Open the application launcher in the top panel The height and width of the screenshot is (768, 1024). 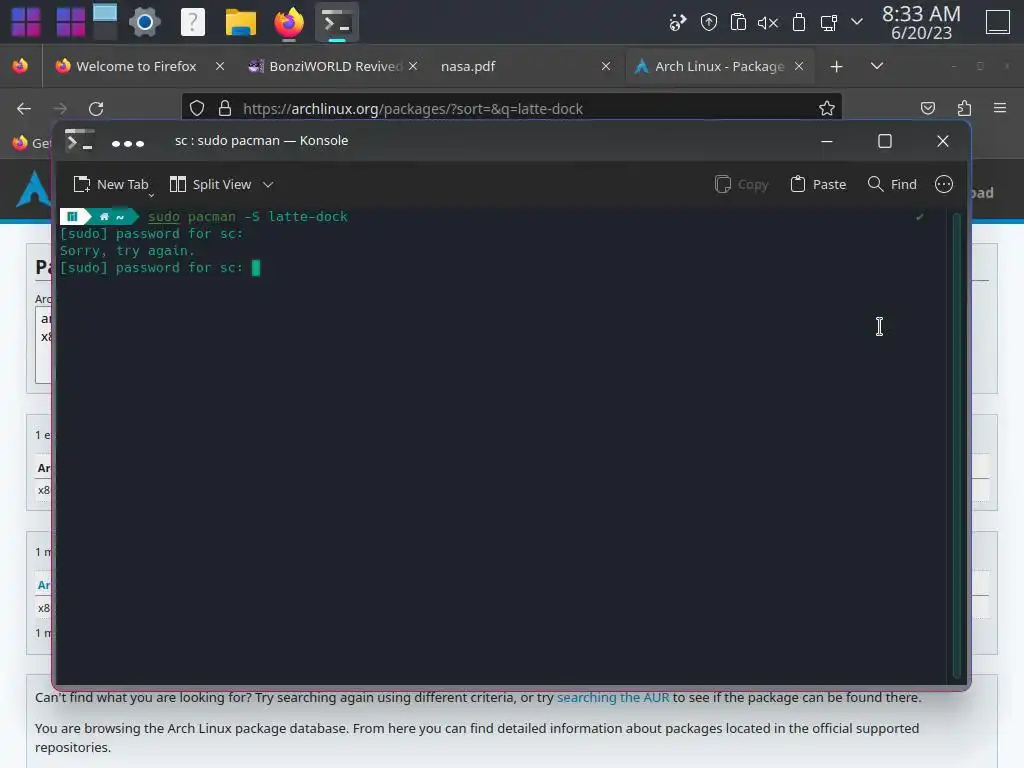(x=26, y=22)
